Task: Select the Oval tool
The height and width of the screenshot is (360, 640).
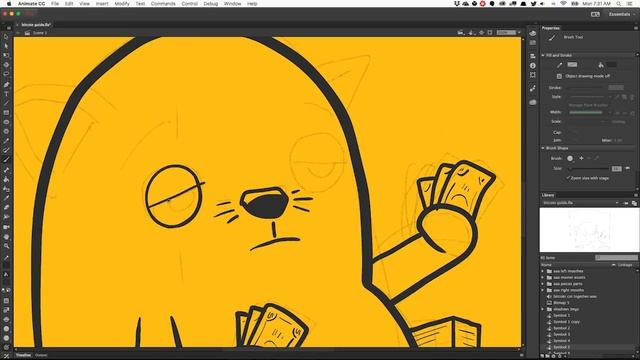Action: [x=6, y=122]
